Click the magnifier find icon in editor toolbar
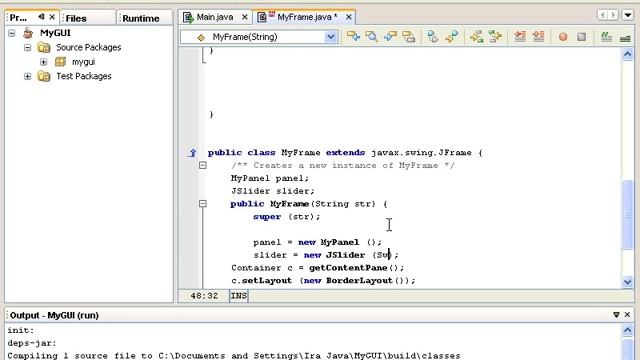Viewport: 640px width, 360px height. click(x=371, y=37)
